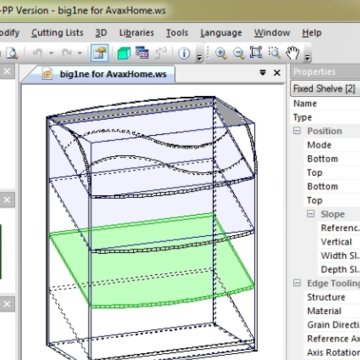Viewport: 360px width, 360px height.
Task: Click the 2D view windows icon
Action: pos(142,53)
